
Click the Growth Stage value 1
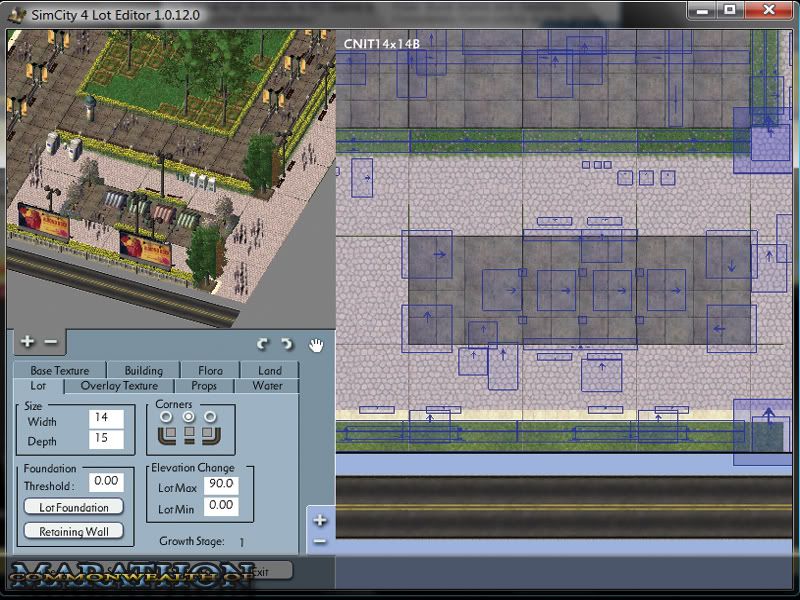[241, 542]
